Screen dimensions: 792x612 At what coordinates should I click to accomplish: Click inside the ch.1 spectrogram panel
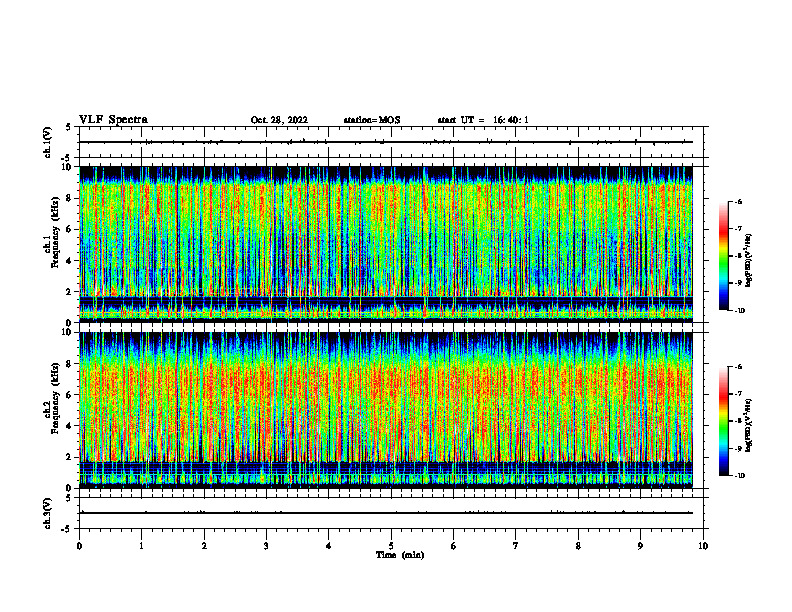click(386, 244)
